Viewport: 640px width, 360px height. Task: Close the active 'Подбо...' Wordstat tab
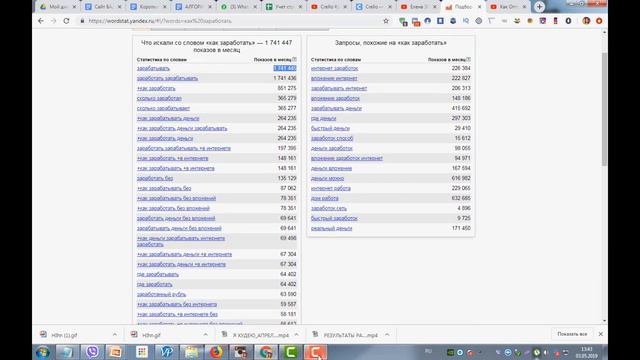[479, 7]
